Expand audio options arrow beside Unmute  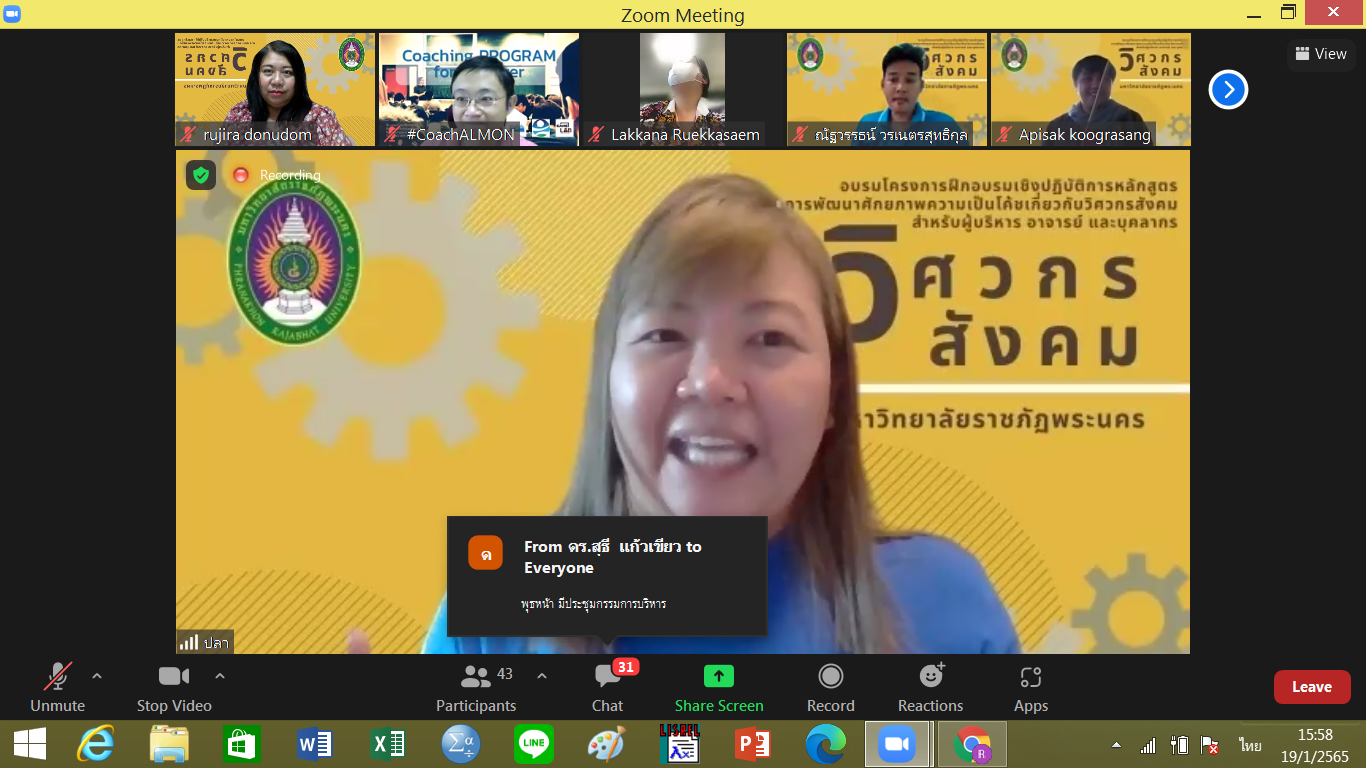pos(97,677)
